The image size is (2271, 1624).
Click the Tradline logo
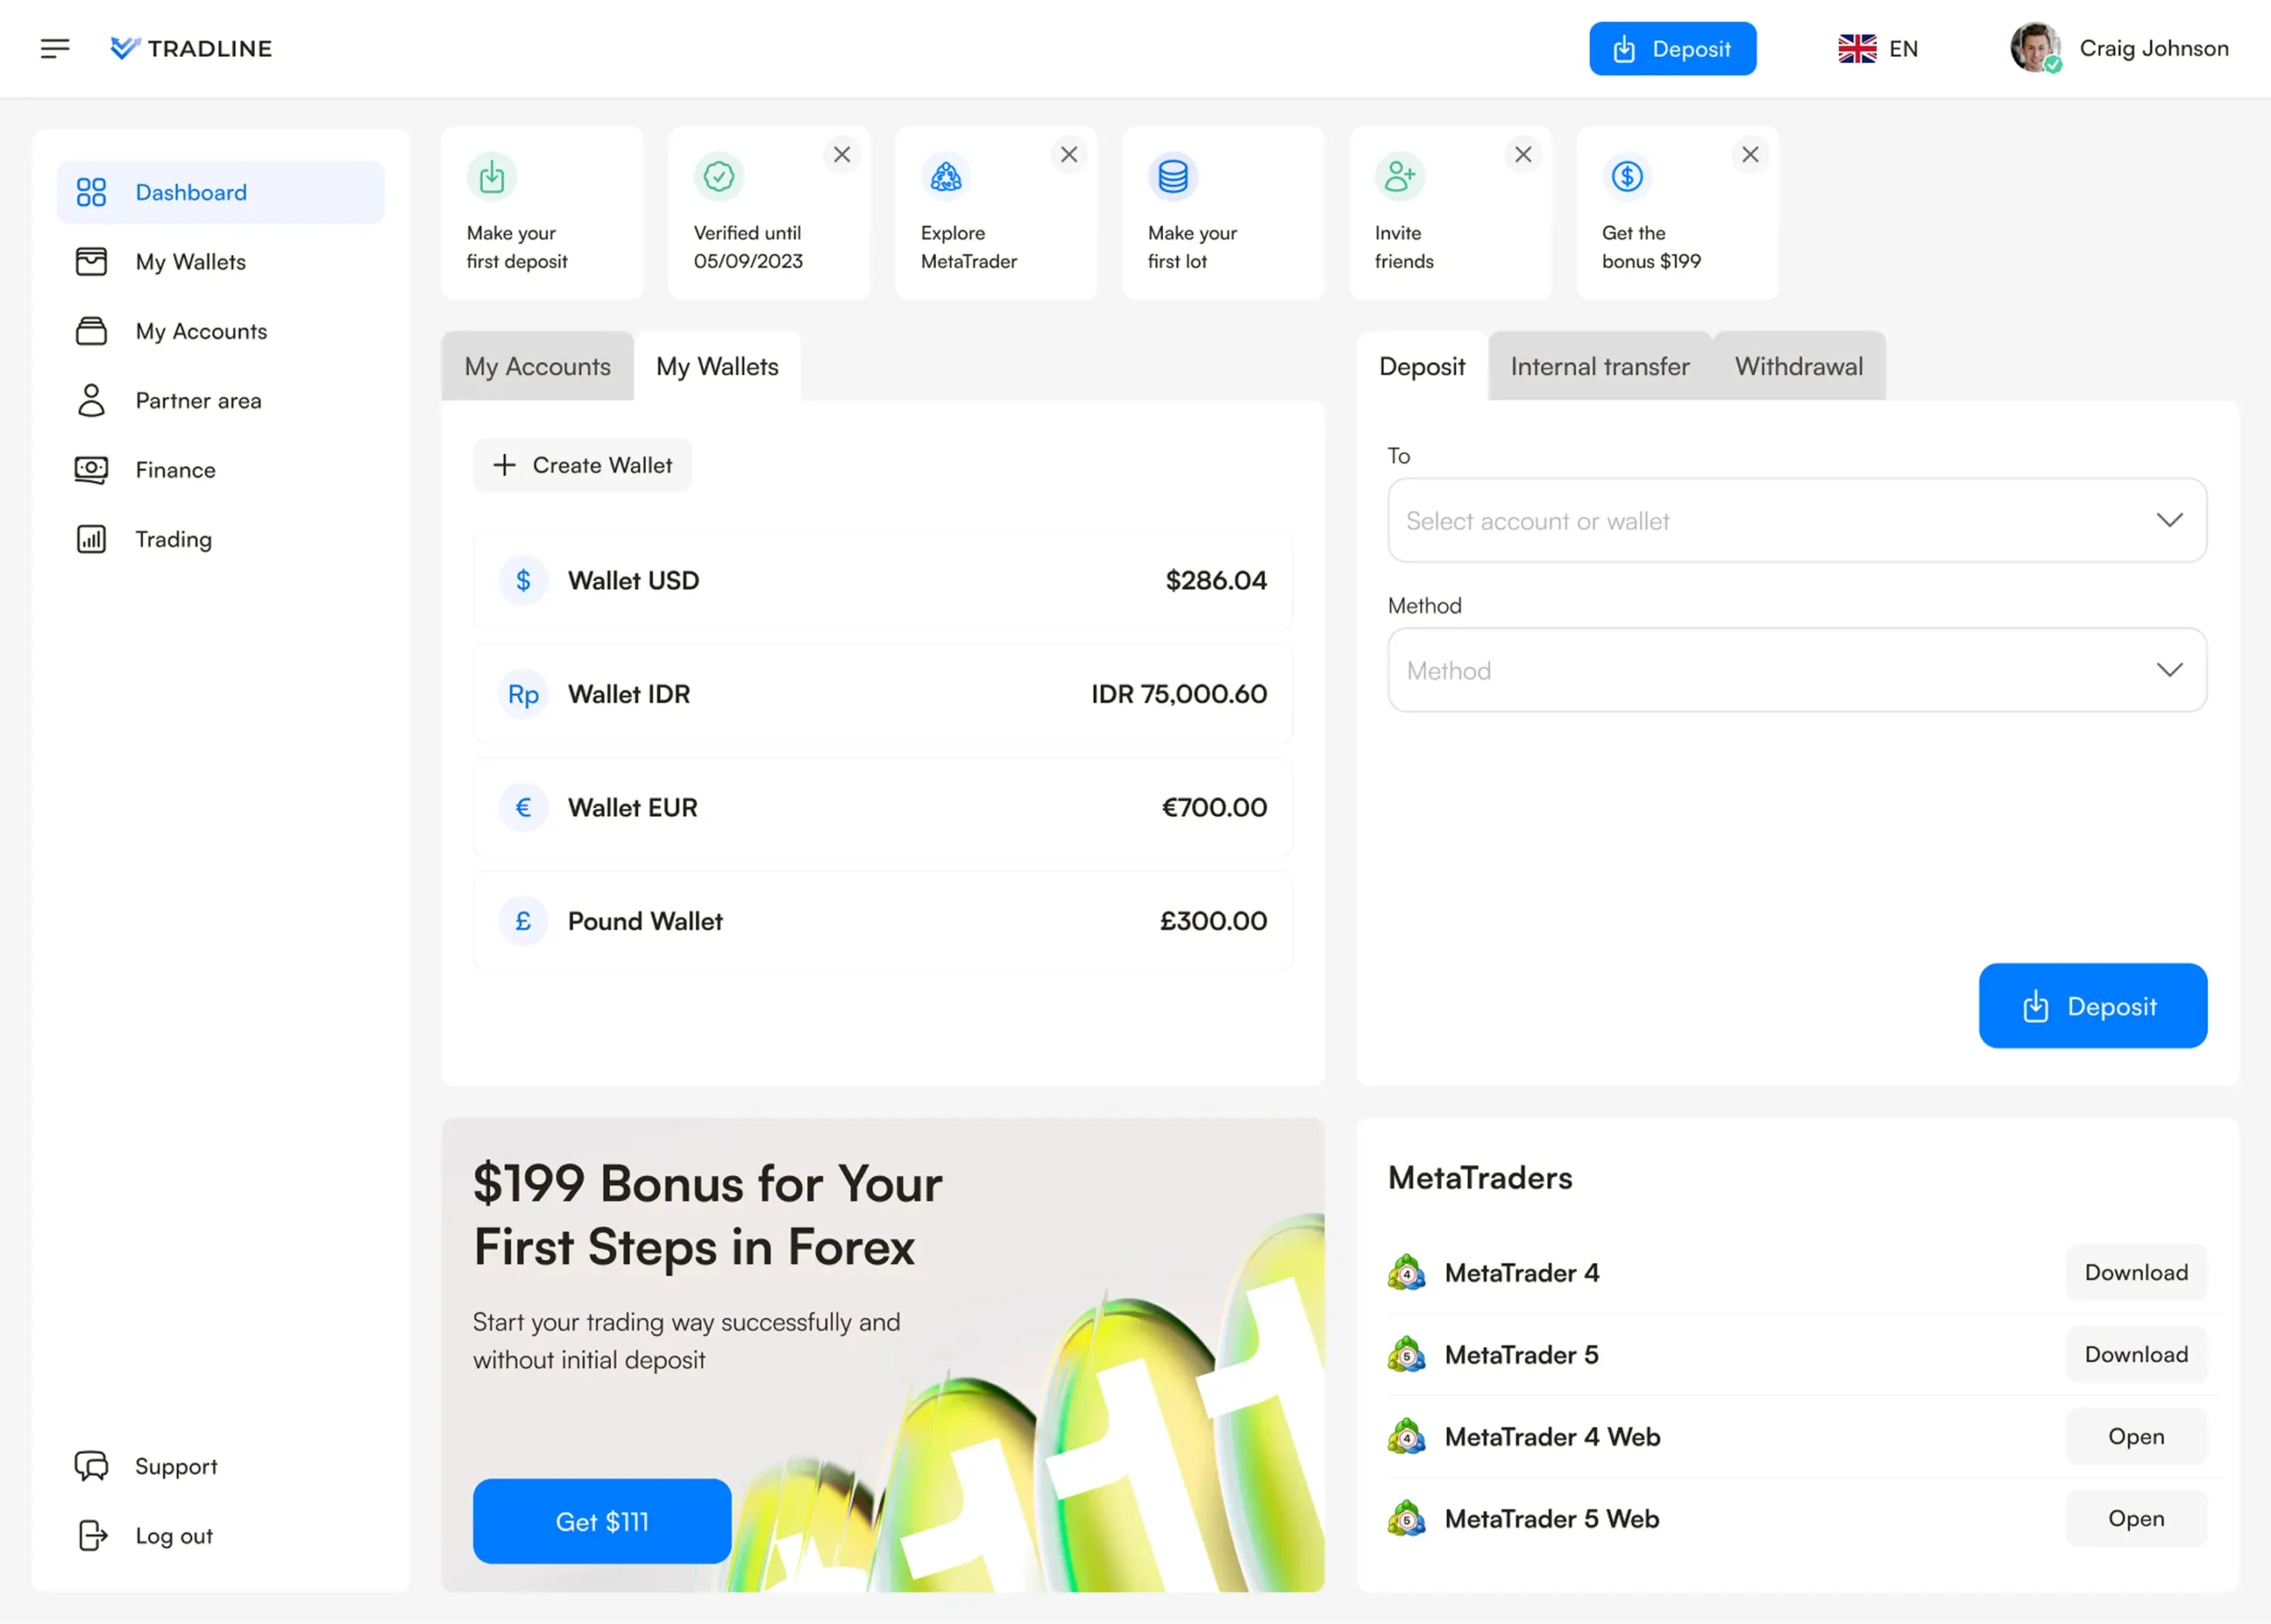(x=191, y=48)
